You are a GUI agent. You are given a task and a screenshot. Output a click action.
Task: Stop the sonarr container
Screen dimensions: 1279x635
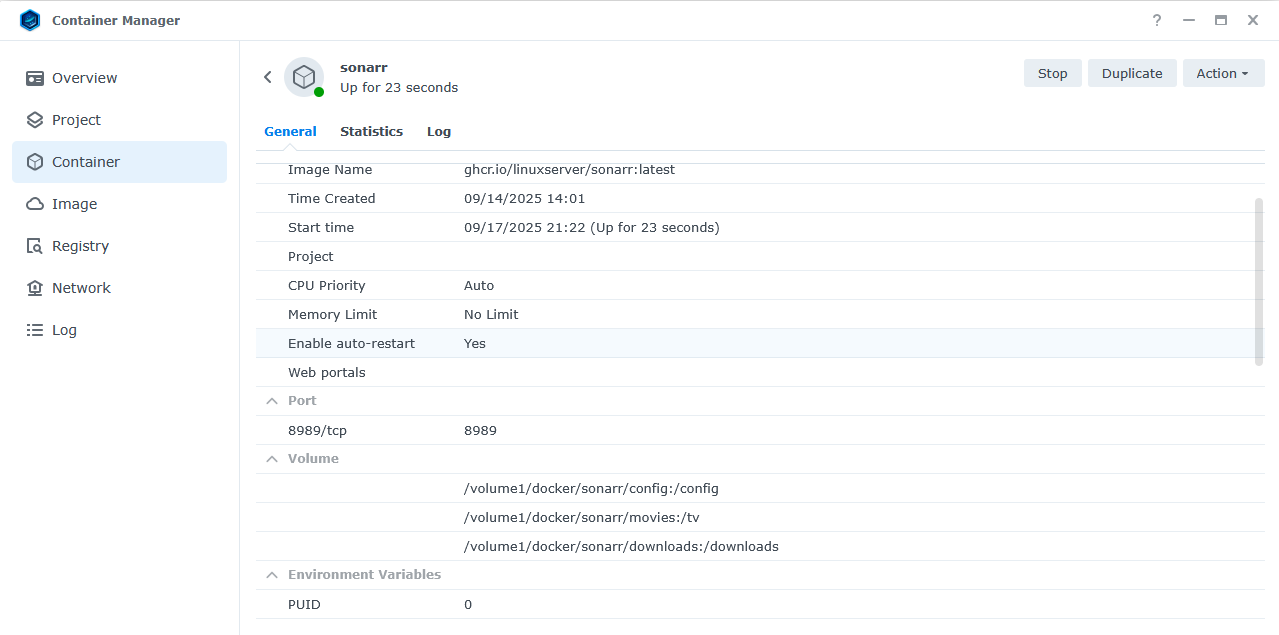(x=1053, y=73)
